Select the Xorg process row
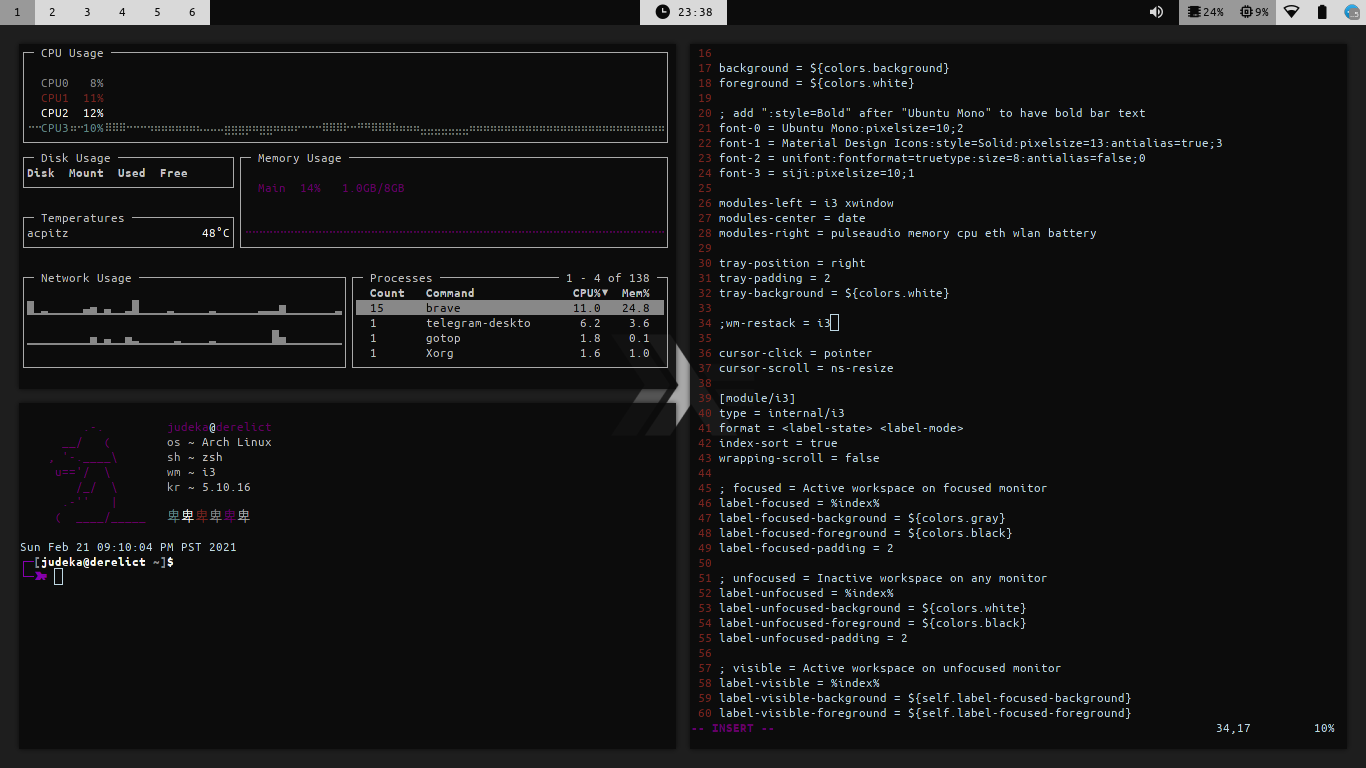Image resolution: width=1366 pixels, height=768 pixels. point(510,353)
